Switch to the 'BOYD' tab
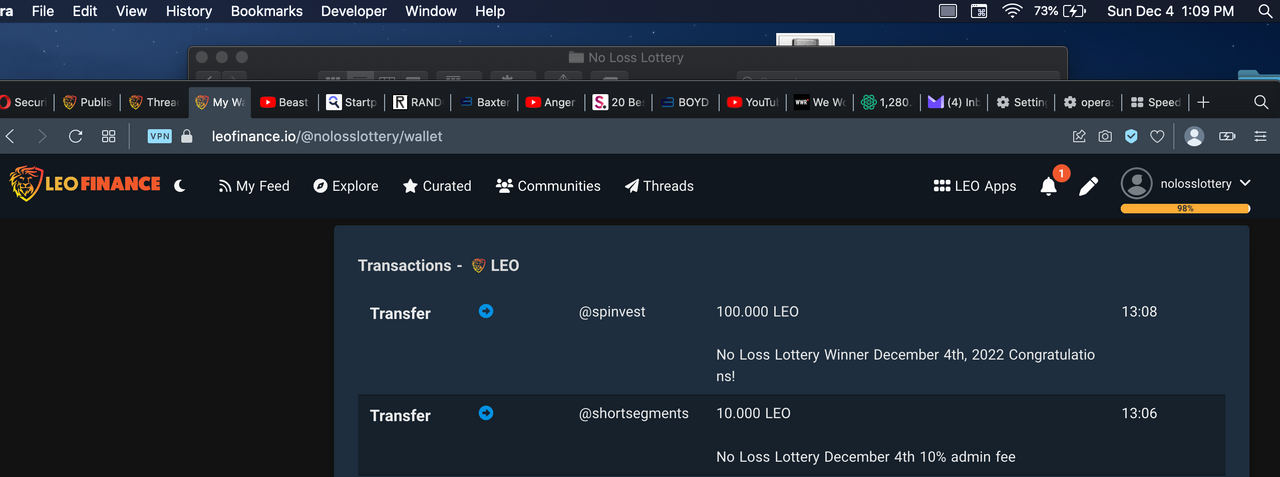Screen dimensions: 1280x477 [685, 102]
